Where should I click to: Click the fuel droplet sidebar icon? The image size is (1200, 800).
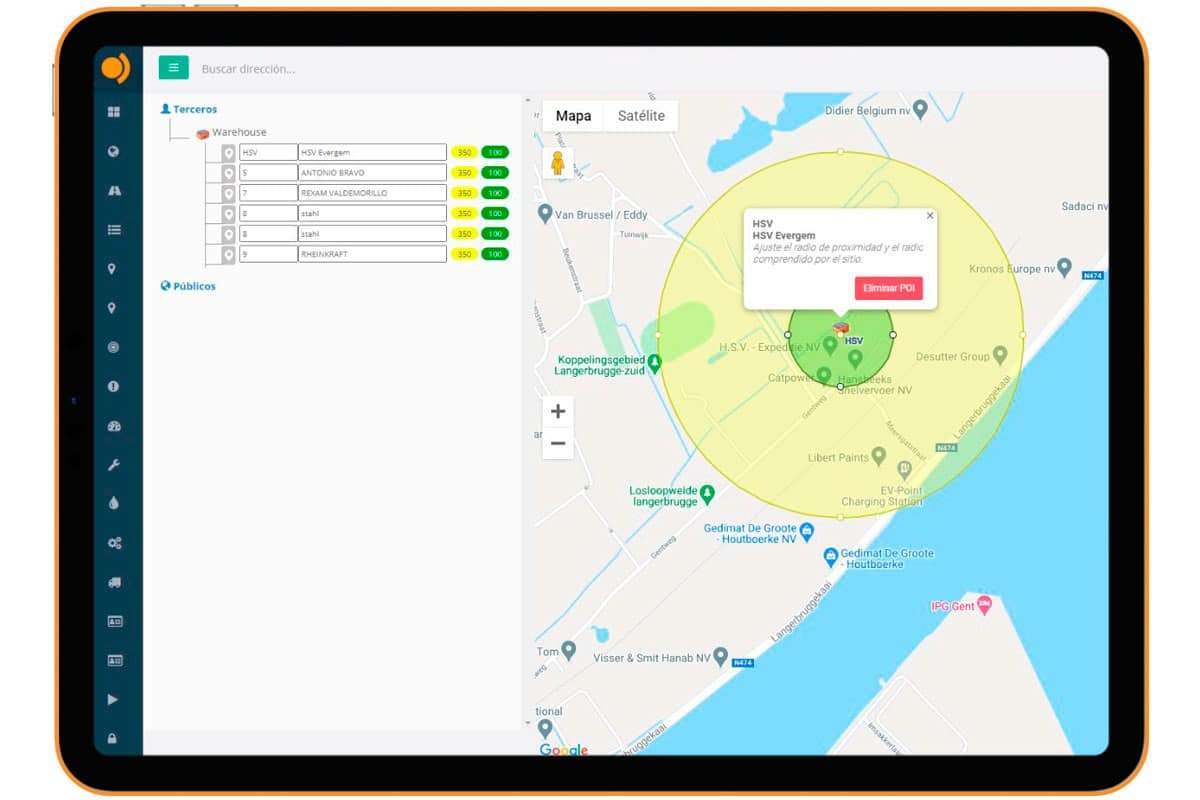(x=113, y=504)
